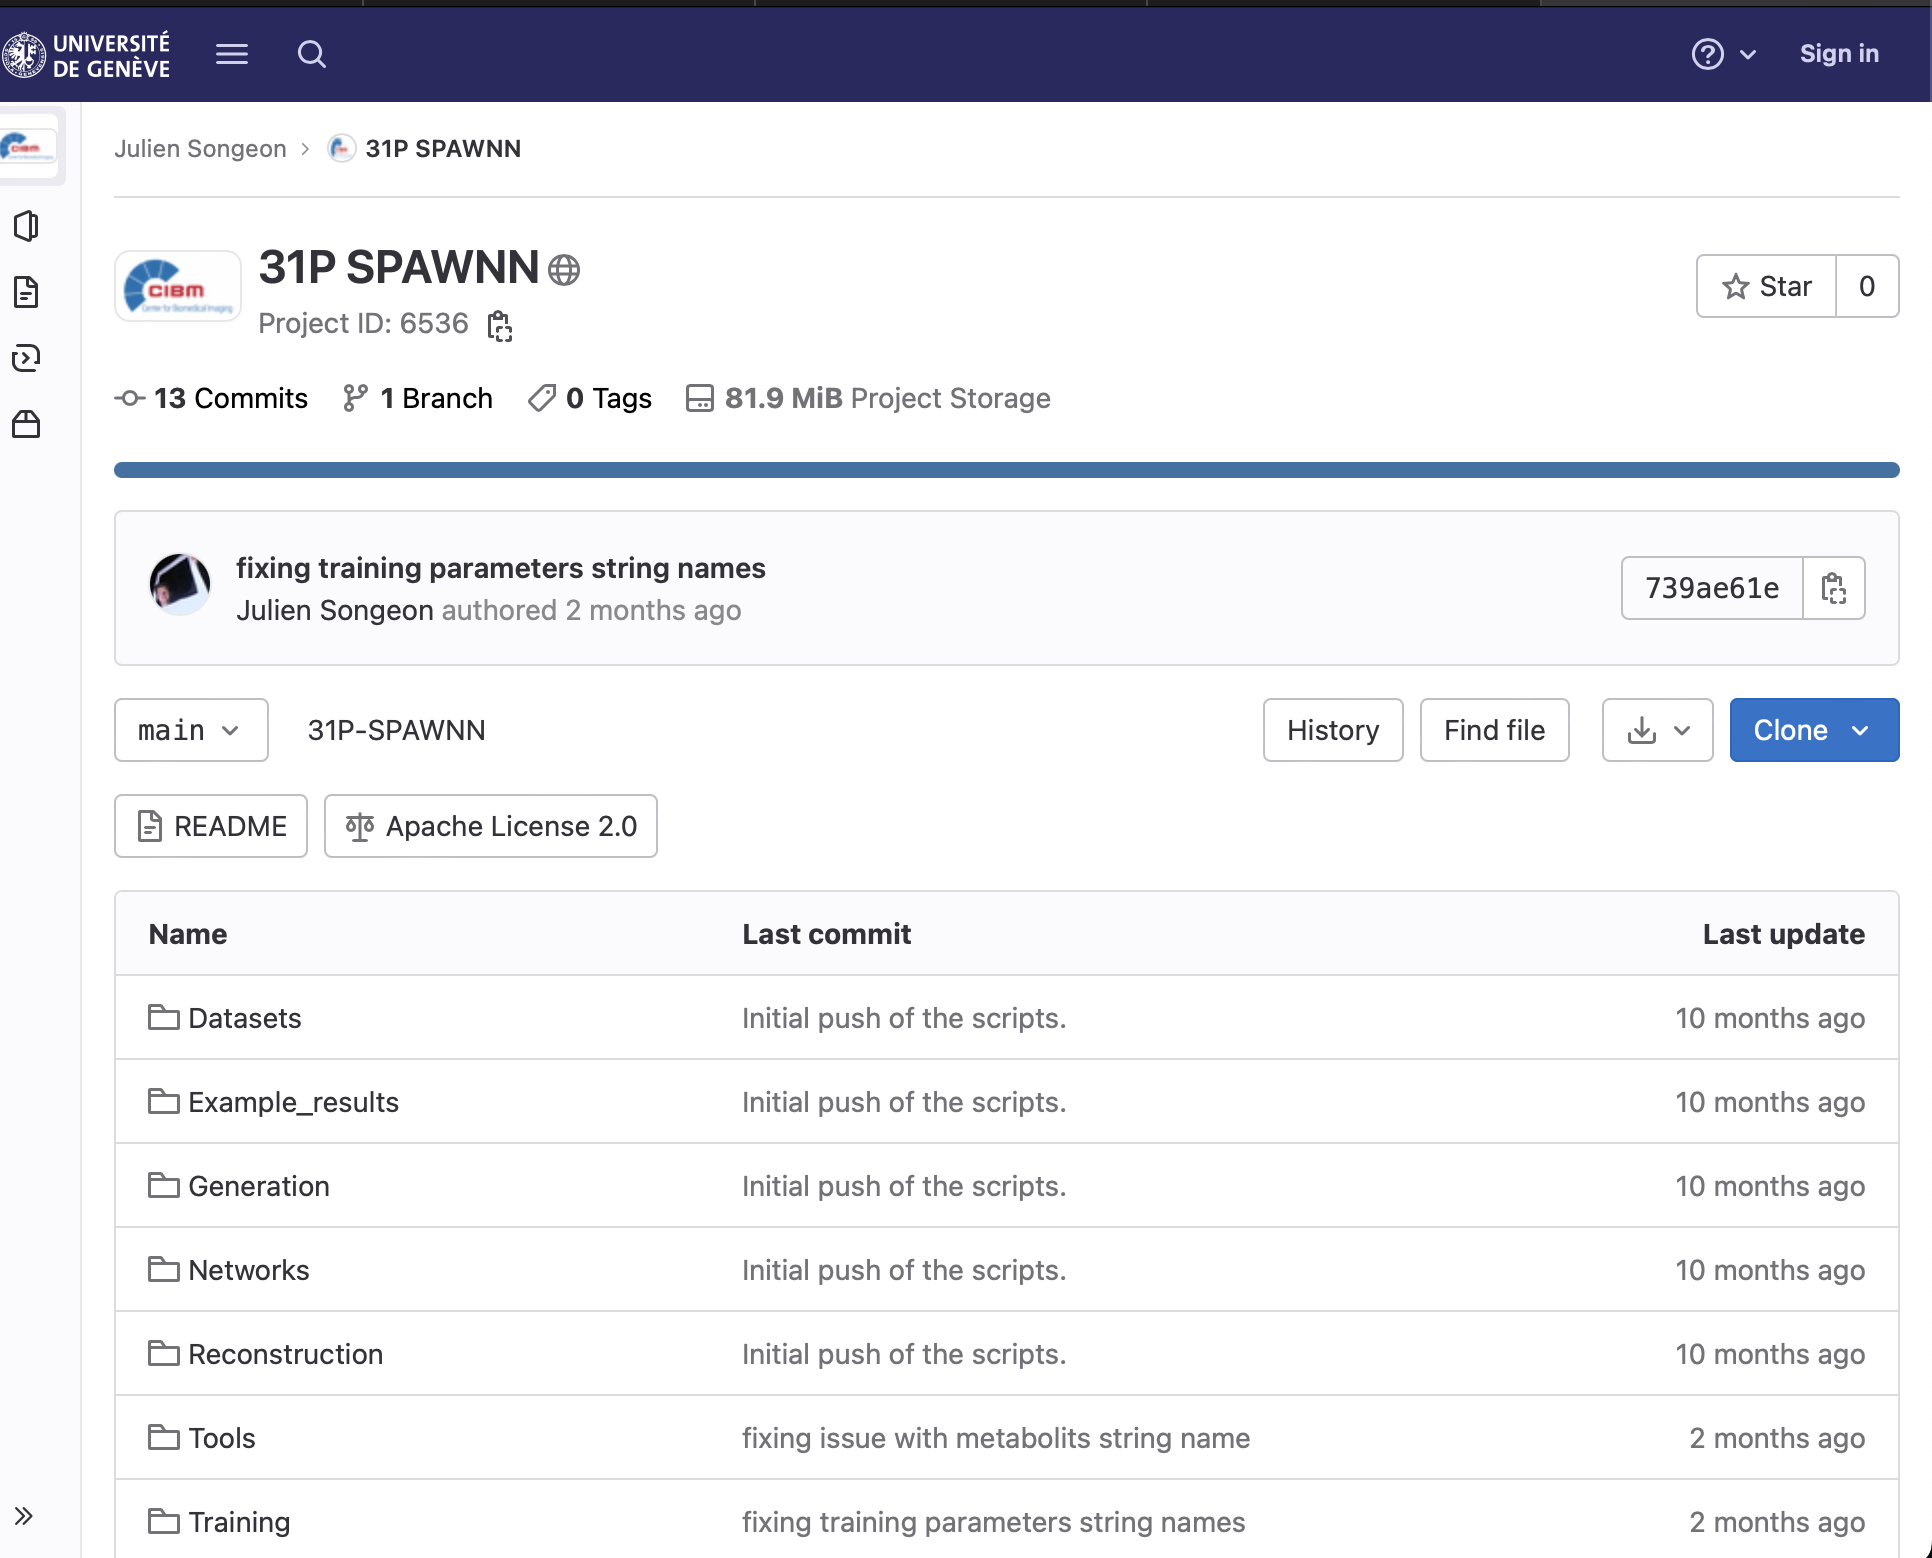This screenshot has height=1558, width=1932.
Task: View the Apache License 2.0
Action: click(x=490, y=826)
